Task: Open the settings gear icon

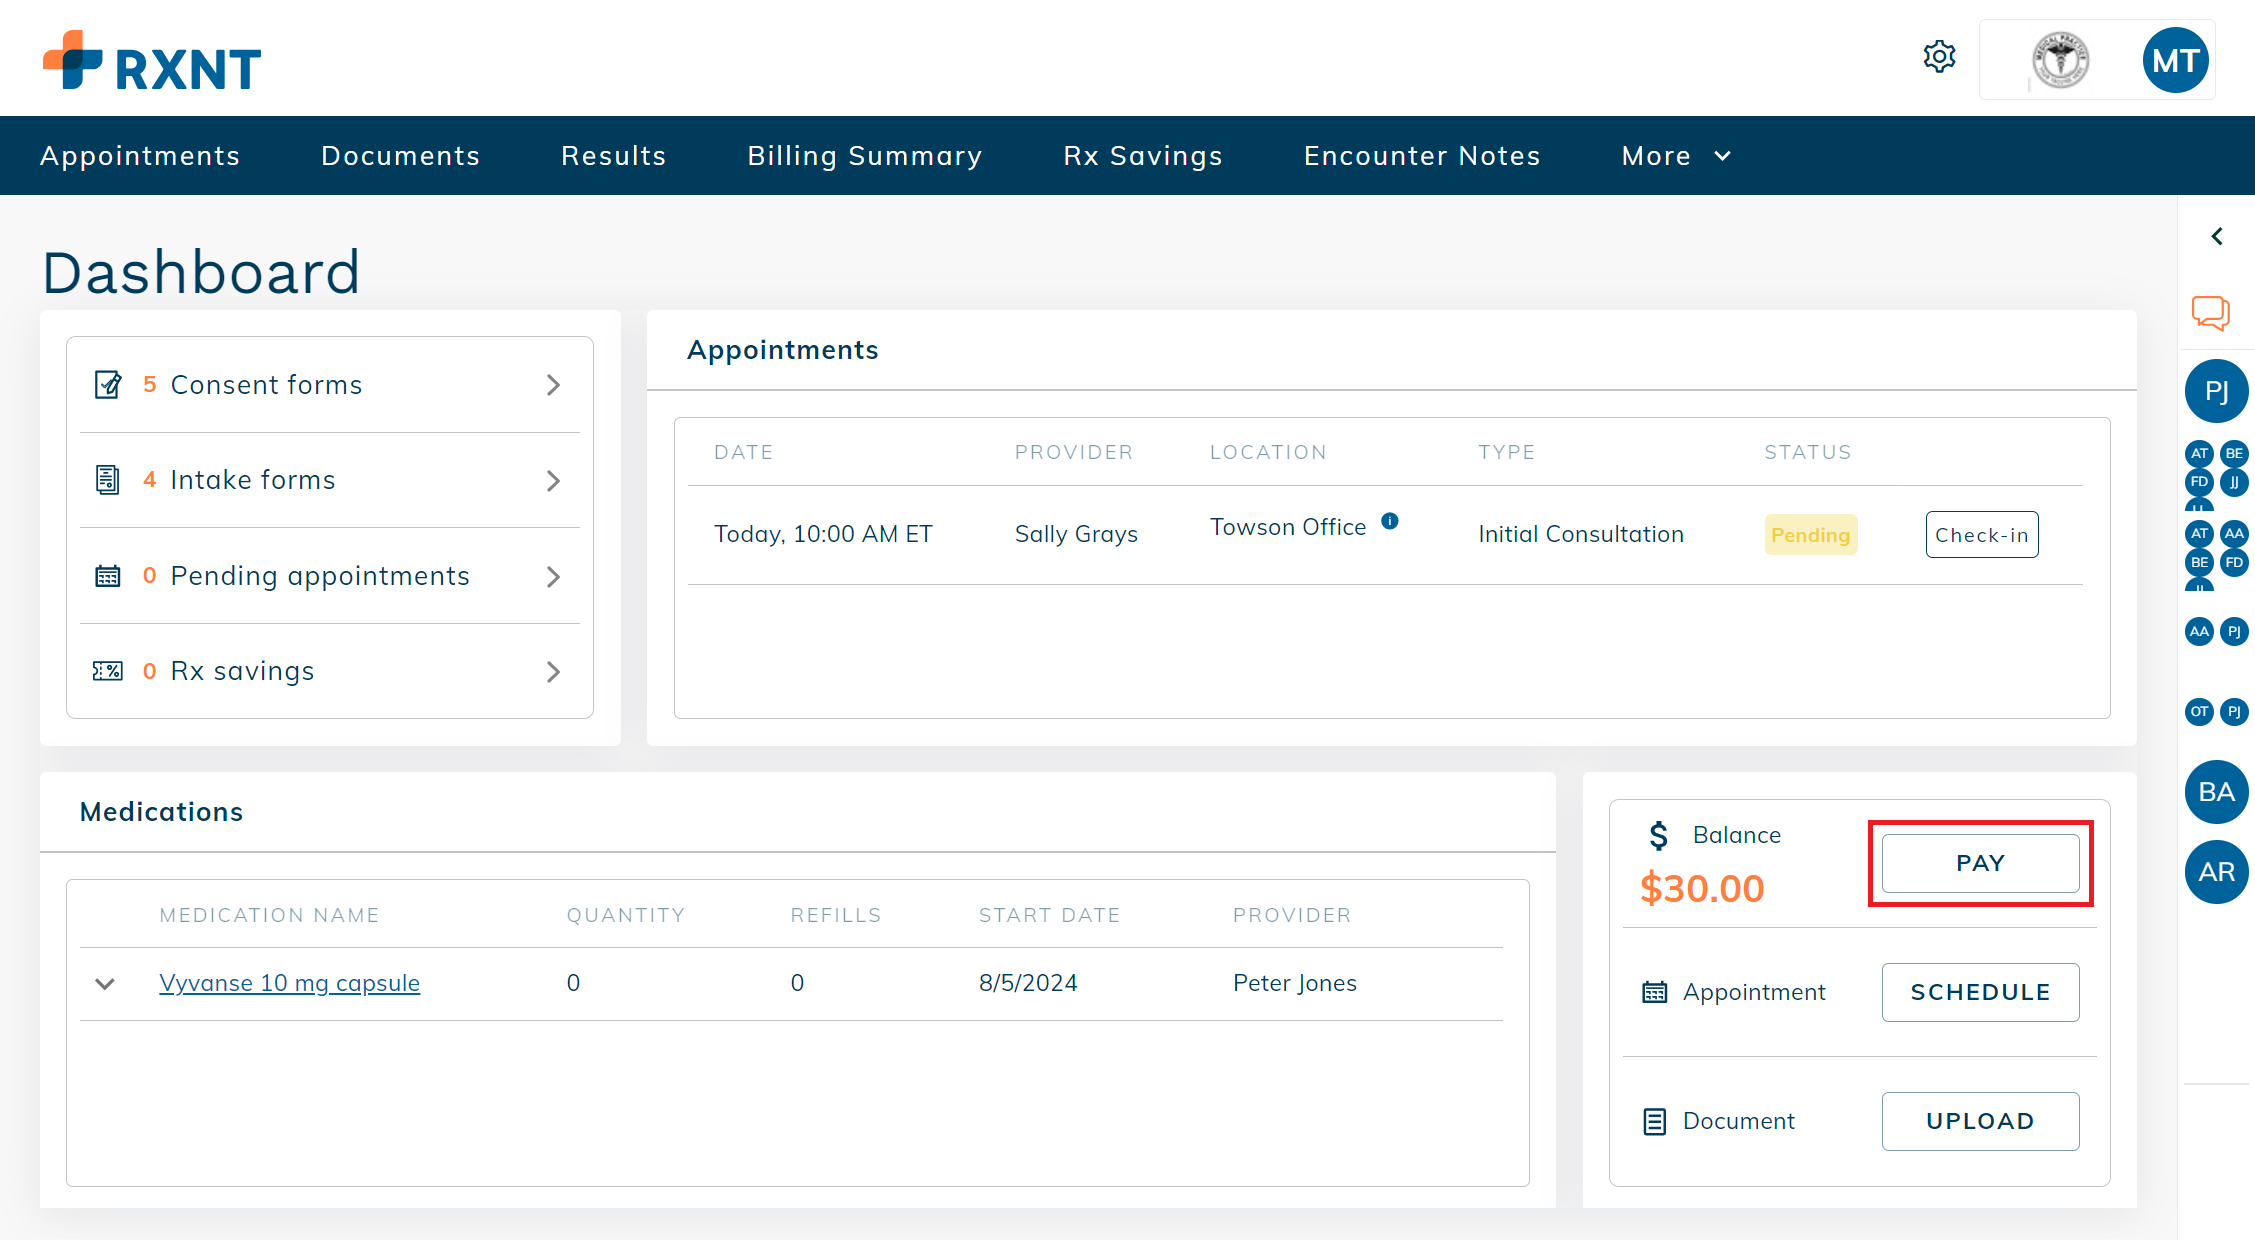Action: pos(1939,57)
